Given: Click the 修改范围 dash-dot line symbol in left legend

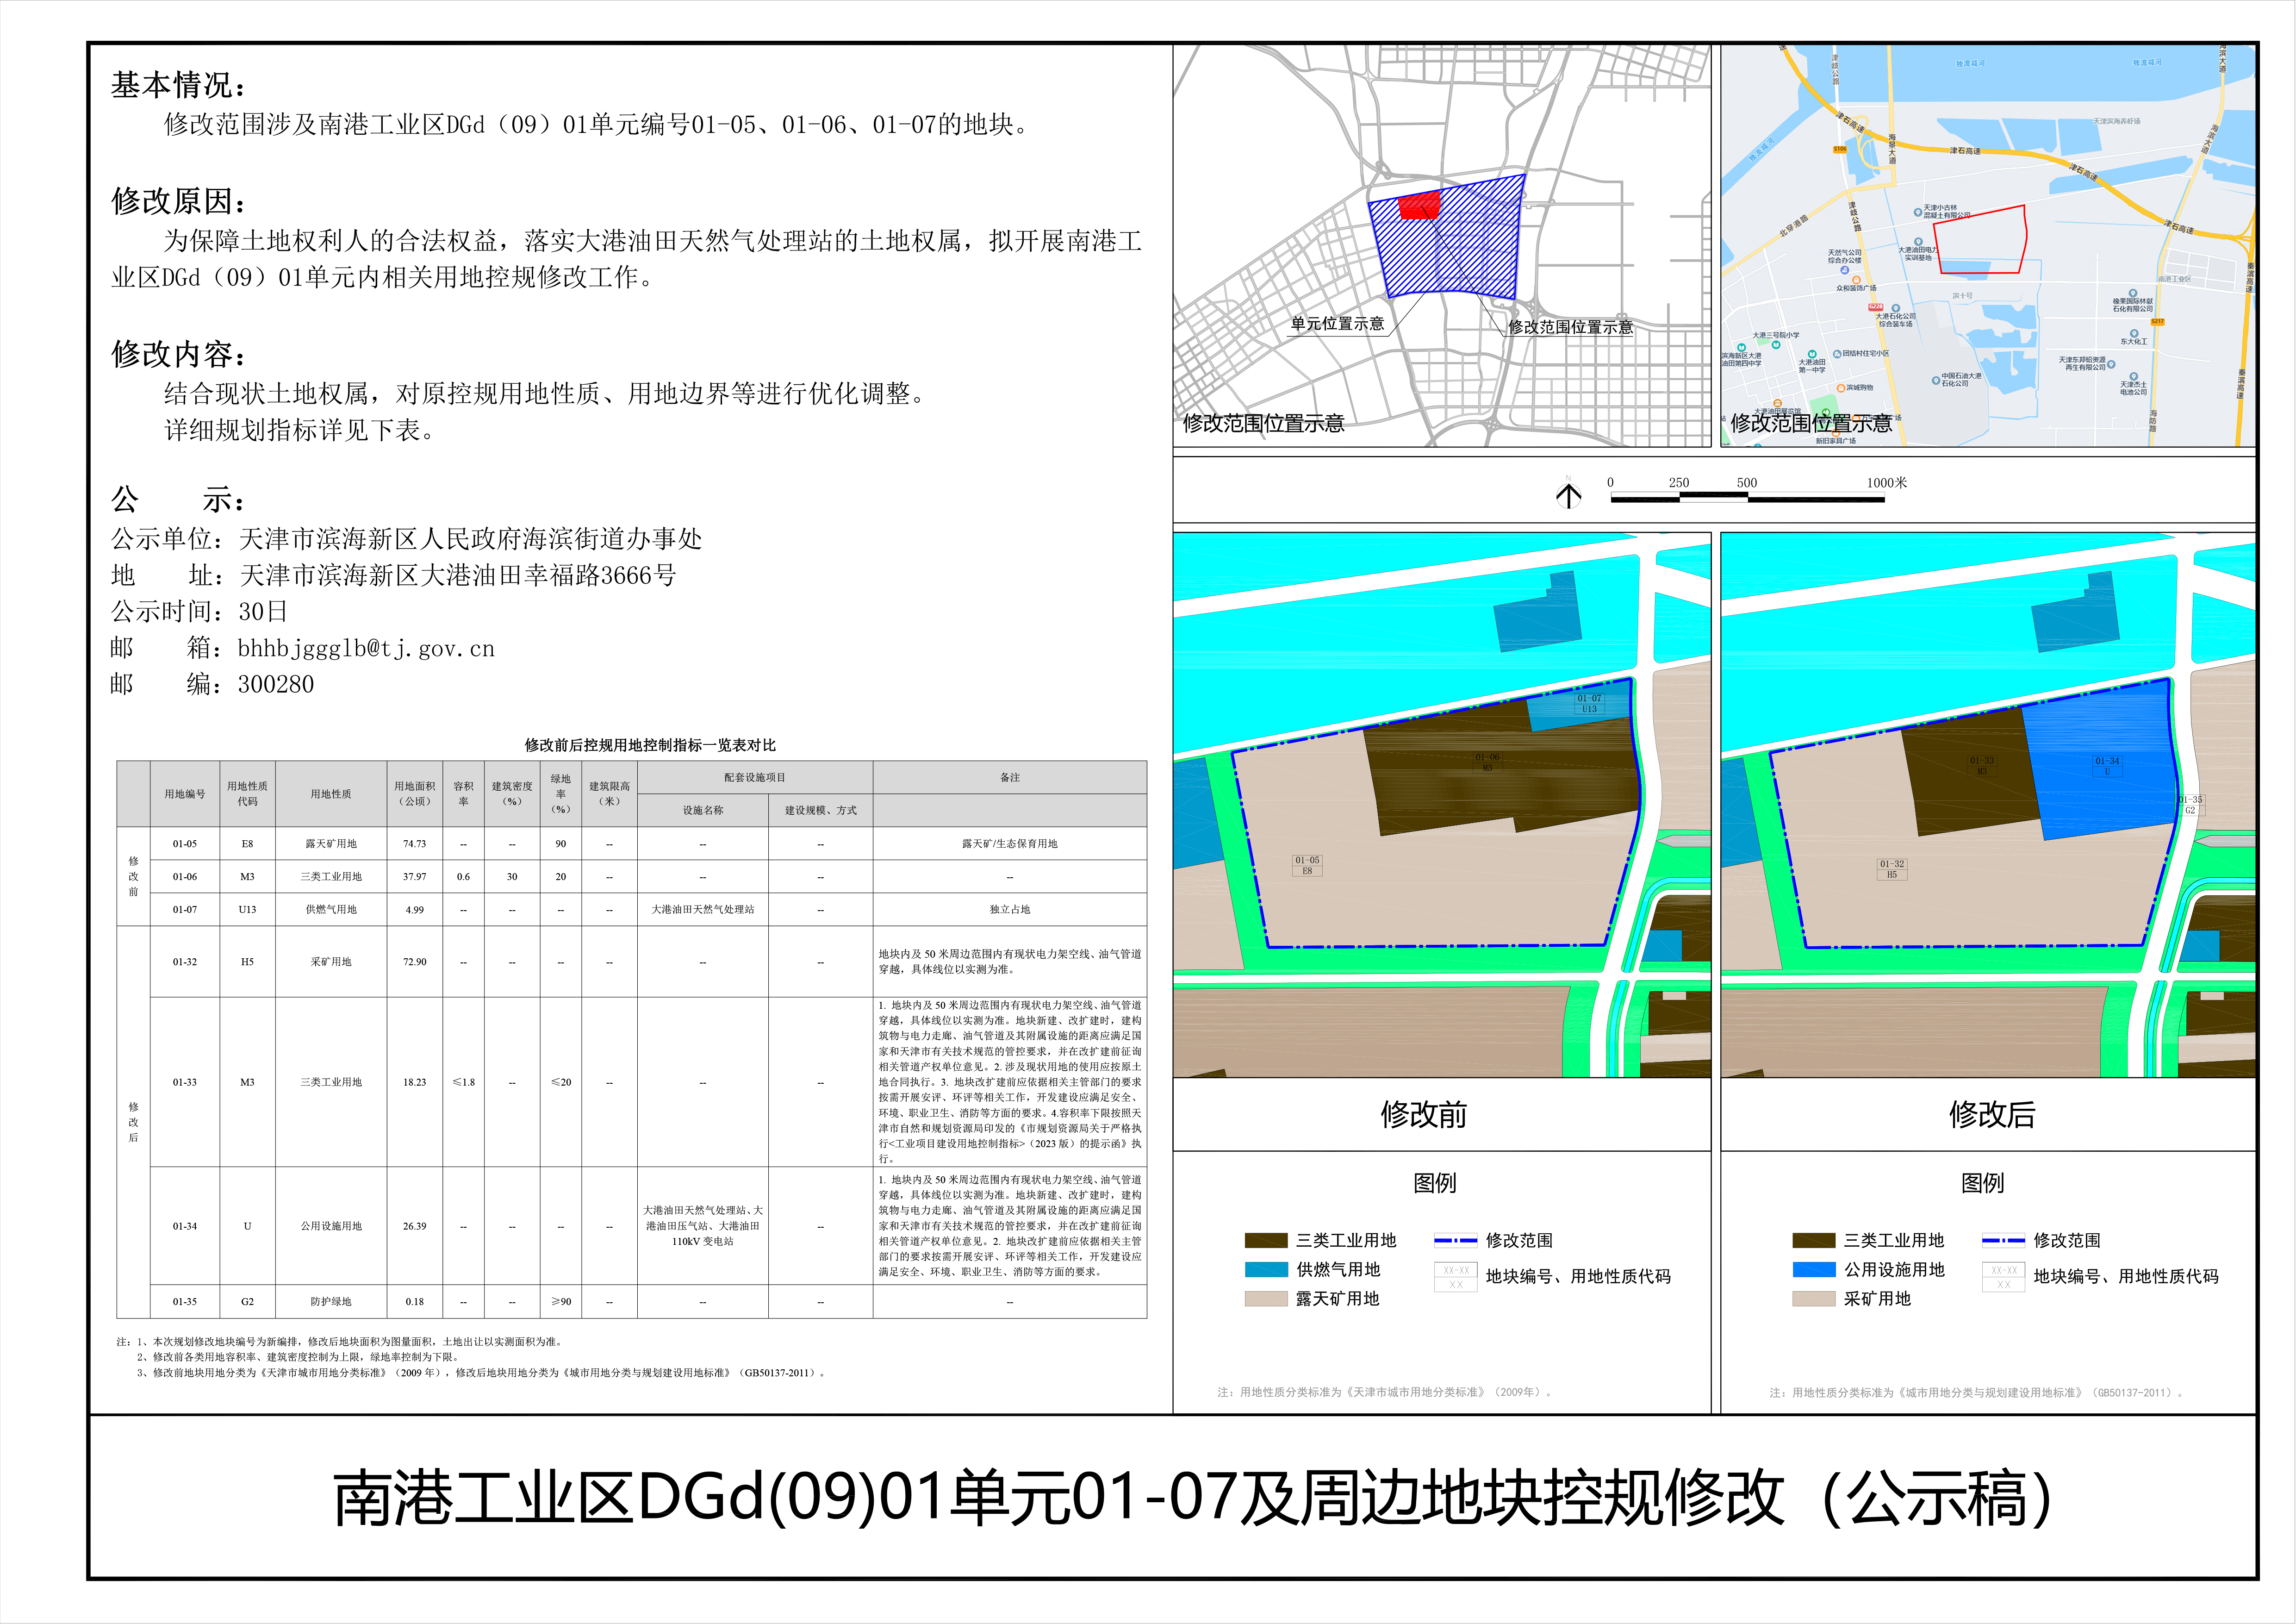Looking at the screenshot, I should [x=1455, y=1241].
